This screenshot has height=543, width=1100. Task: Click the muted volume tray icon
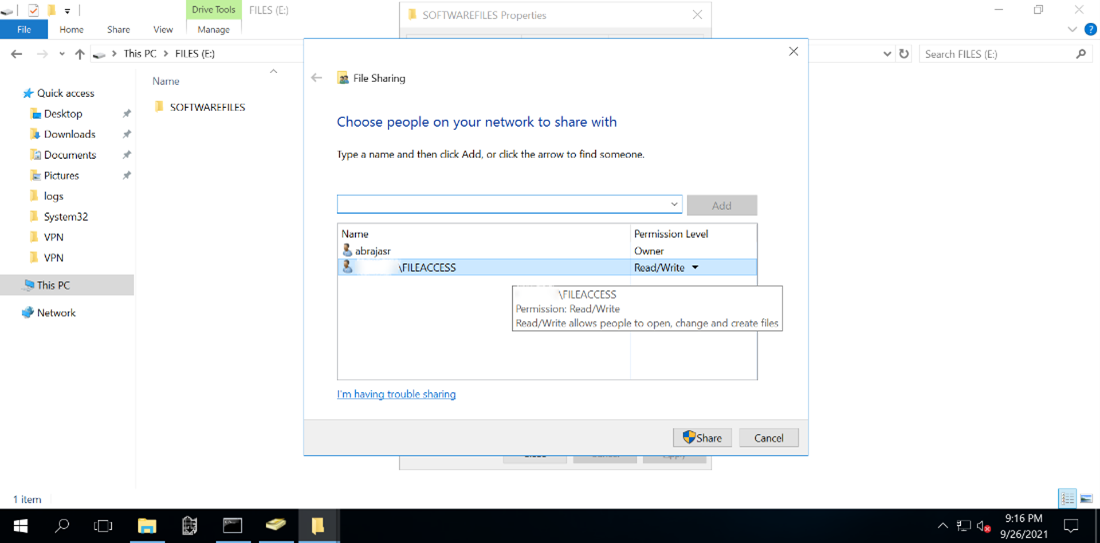tap(984, 525)
